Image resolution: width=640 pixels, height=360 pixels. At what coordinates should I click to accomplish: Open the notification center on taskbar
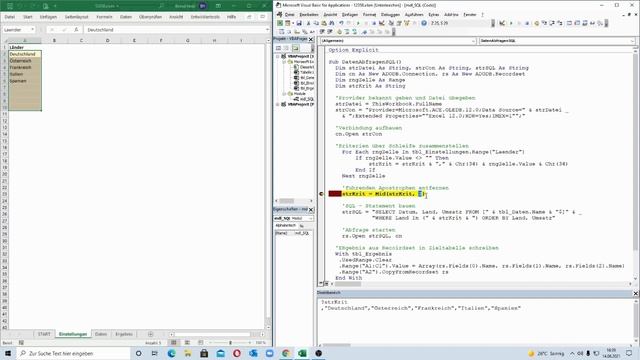coord(629,353)
